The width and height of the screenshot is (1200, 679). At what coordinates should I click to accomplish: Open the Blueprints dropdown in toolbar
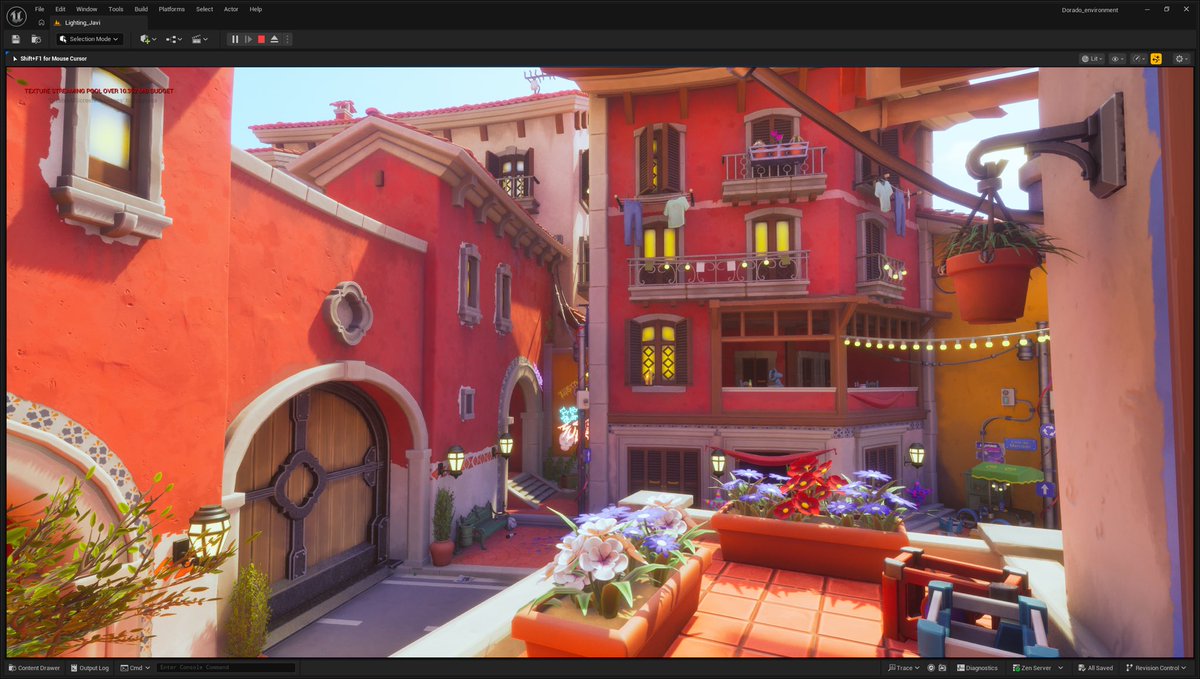[x=173, y=39]
